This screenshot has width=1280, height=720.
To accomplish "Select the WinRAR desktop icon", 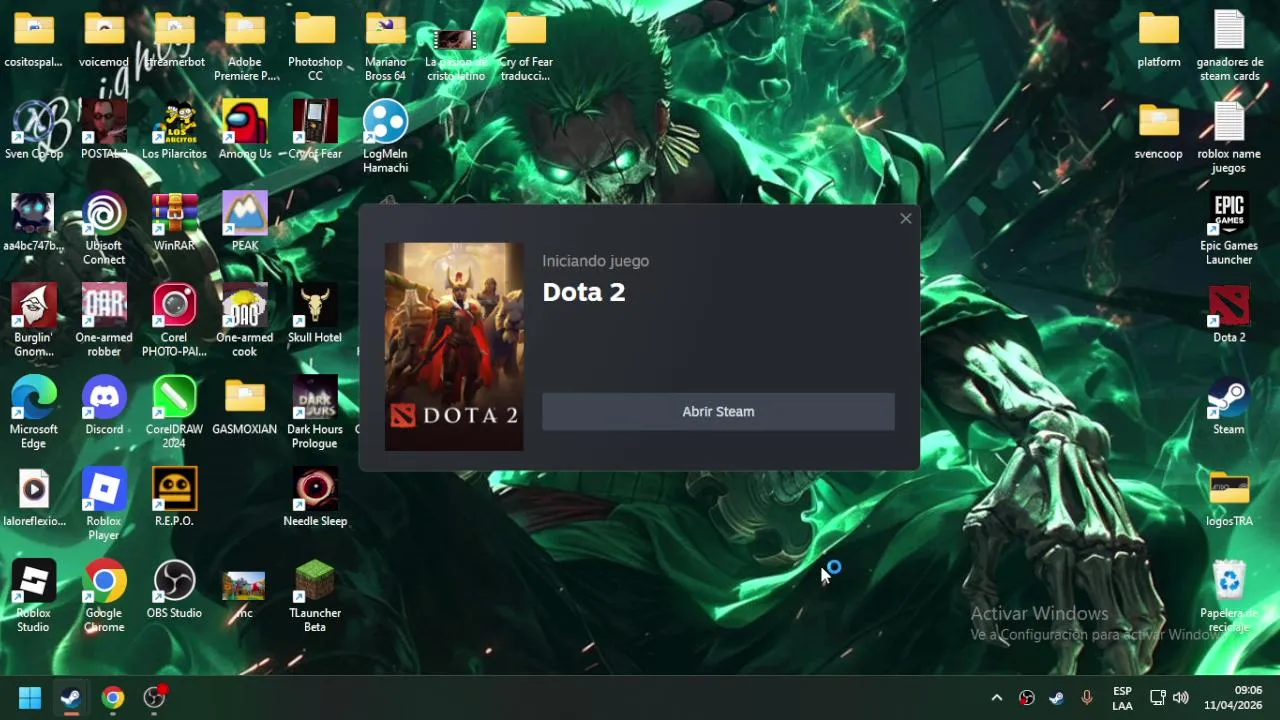I will tap(174, 222).
